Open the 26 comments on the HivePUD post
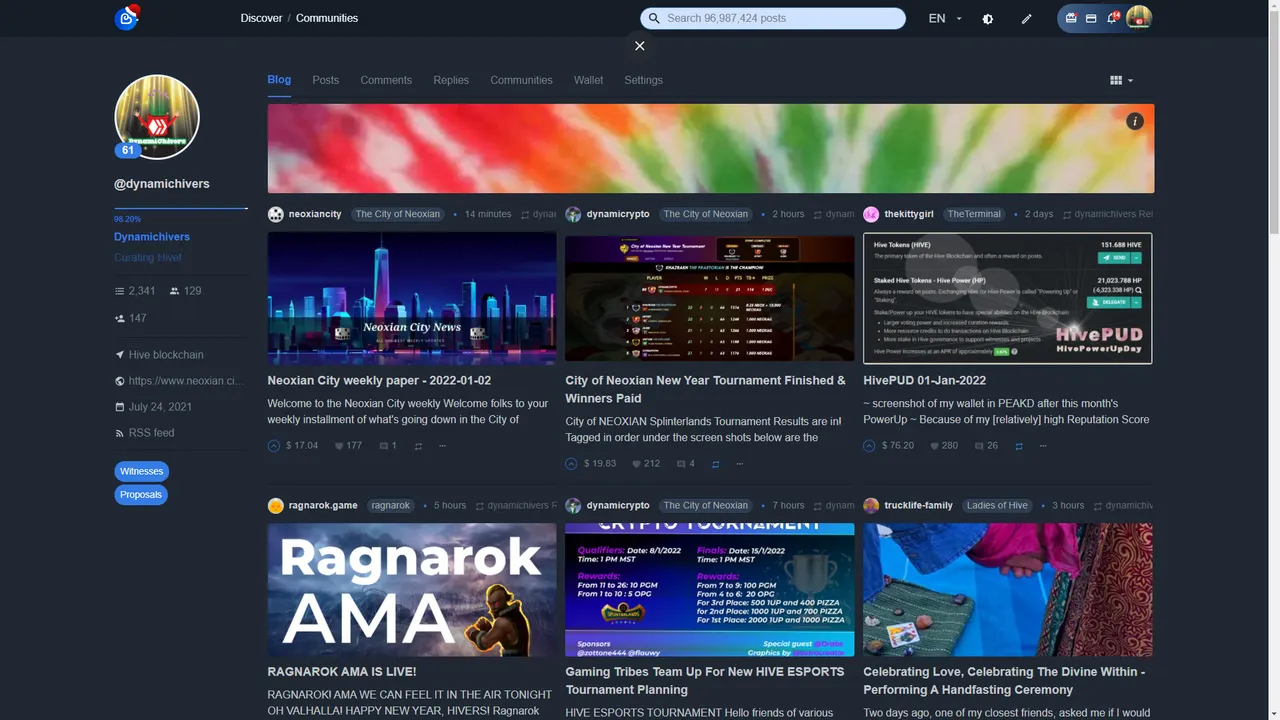 point(987,446)
